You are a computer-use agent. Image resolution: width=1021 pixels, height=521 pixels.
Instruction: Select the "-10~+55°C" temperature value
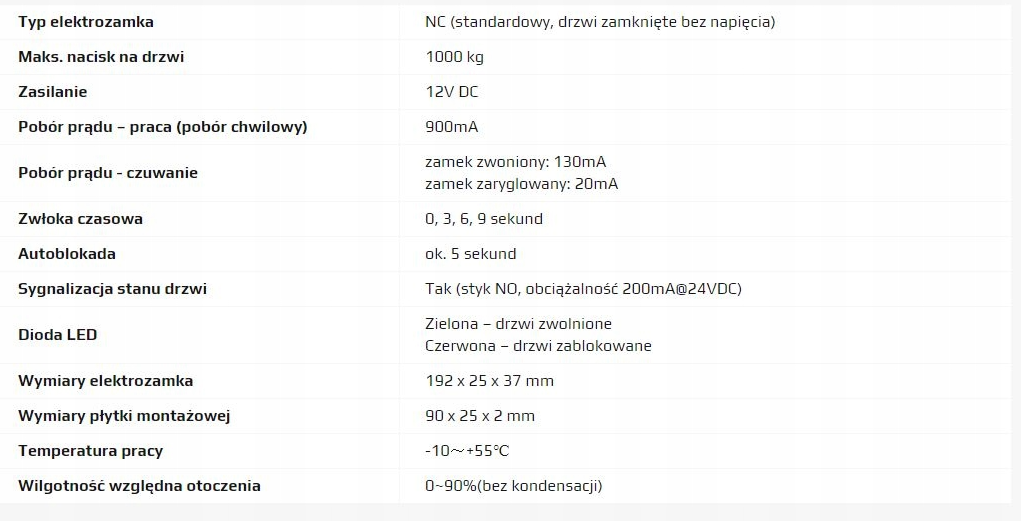point(467,451)
